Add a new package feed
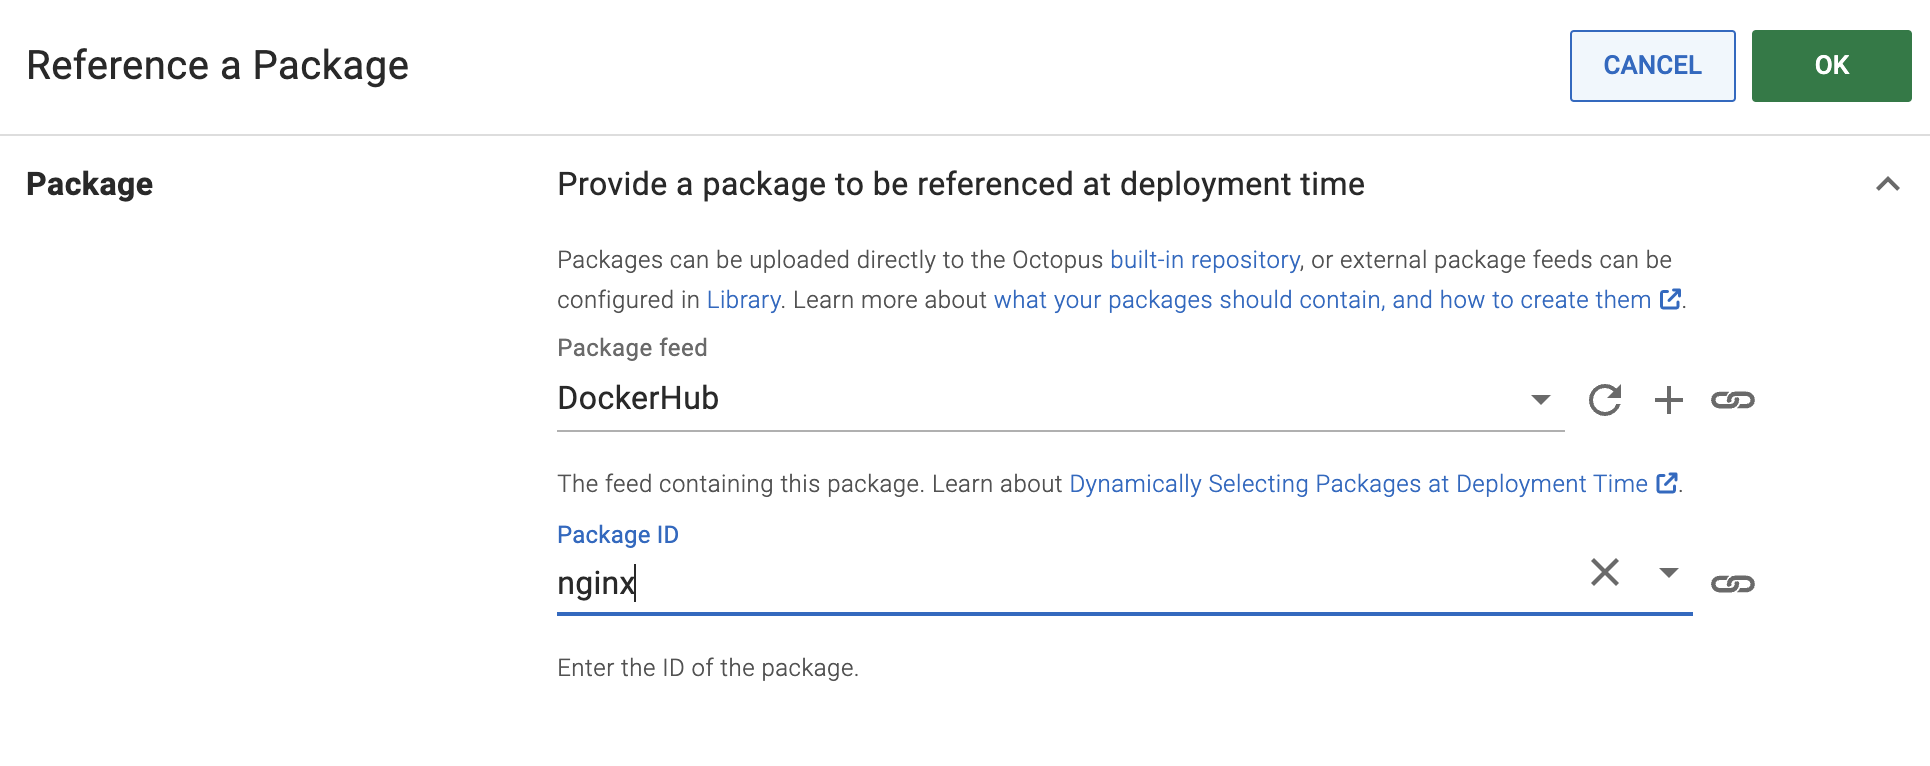The image size is (1930, 766). point(1668,400)
